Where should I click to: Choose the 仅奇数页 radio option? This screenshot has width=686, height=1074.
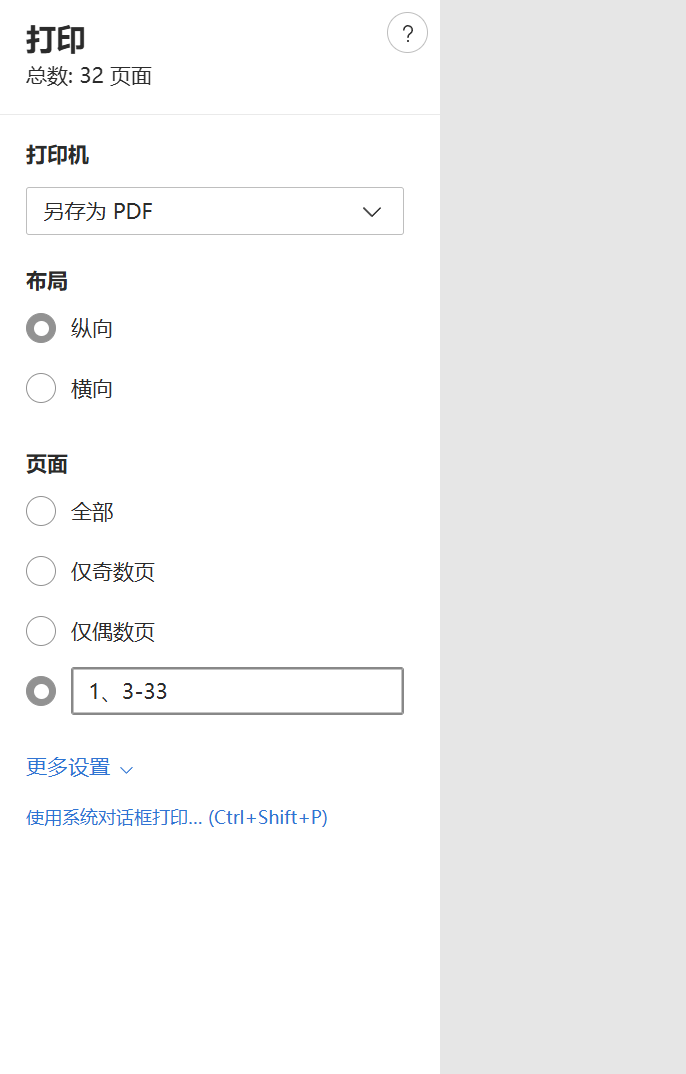[x=41, y=571]
